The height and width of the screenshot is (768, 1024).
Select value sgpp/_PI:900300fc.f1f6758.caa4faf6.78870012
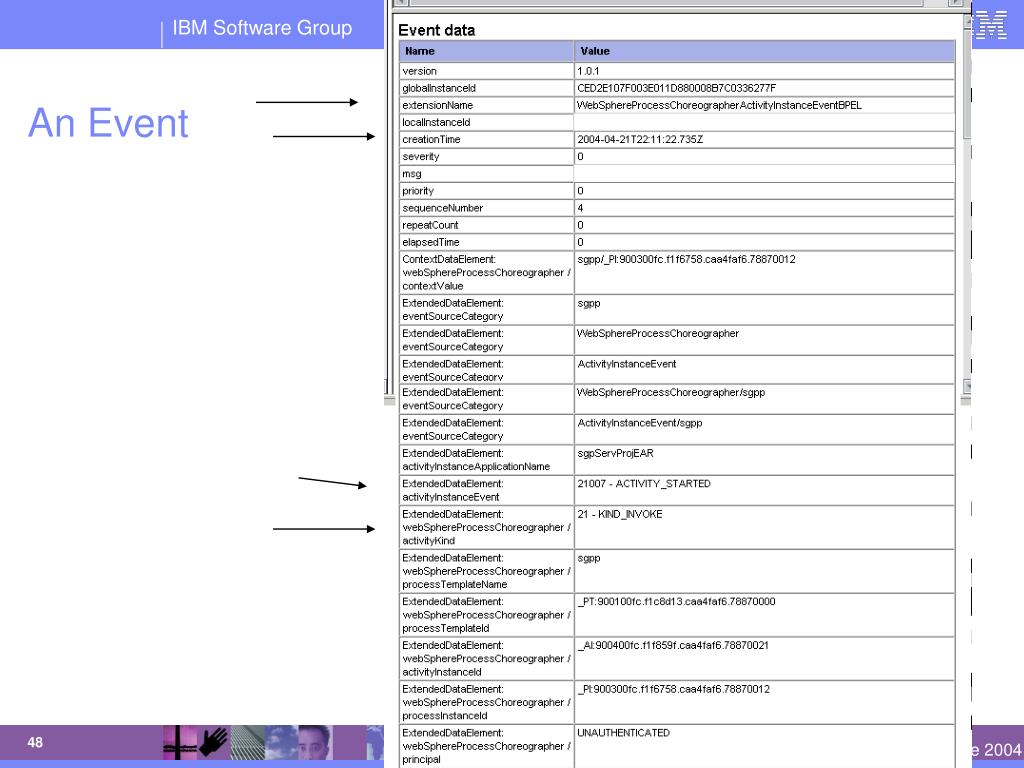686,259
